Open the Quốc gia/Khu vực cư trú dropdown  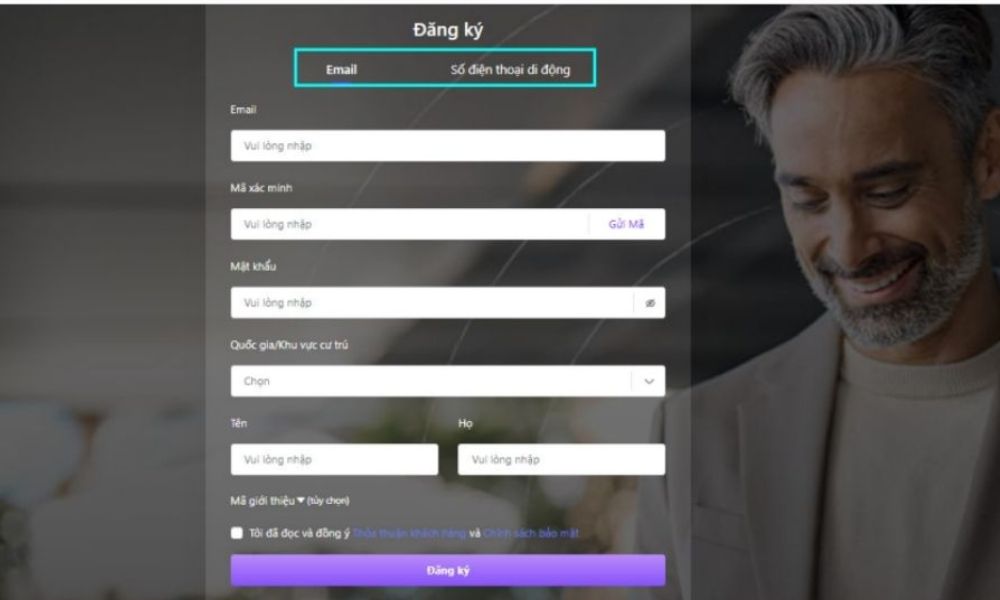[x=448, y=381]
